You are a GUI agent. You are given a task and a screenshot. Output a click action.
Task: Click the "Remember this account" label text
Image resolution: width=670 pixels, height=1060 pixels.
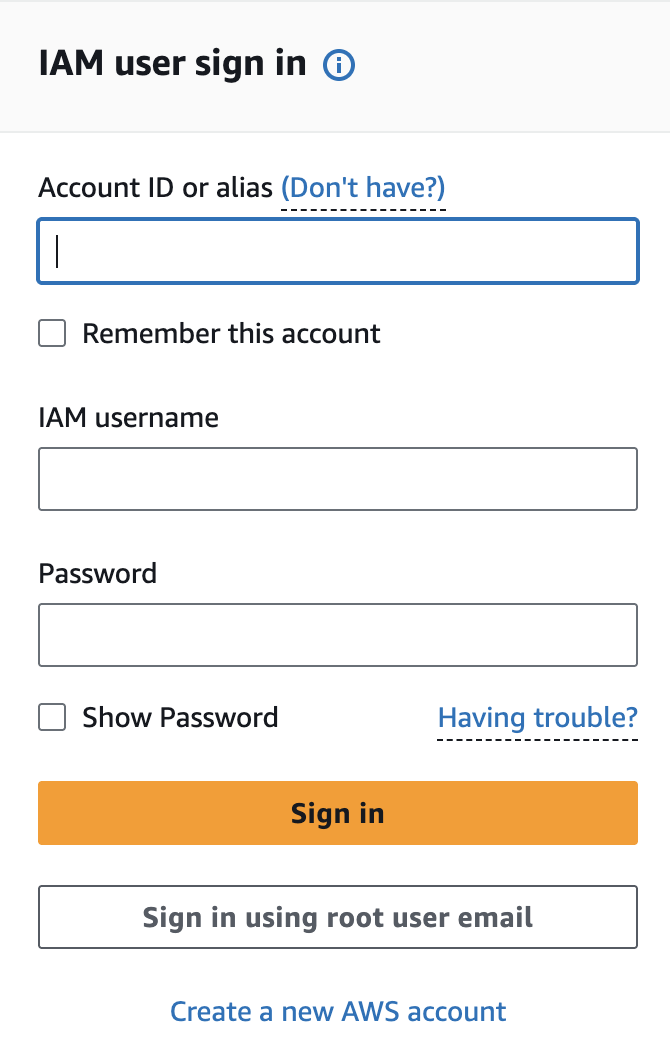(231, 333)
